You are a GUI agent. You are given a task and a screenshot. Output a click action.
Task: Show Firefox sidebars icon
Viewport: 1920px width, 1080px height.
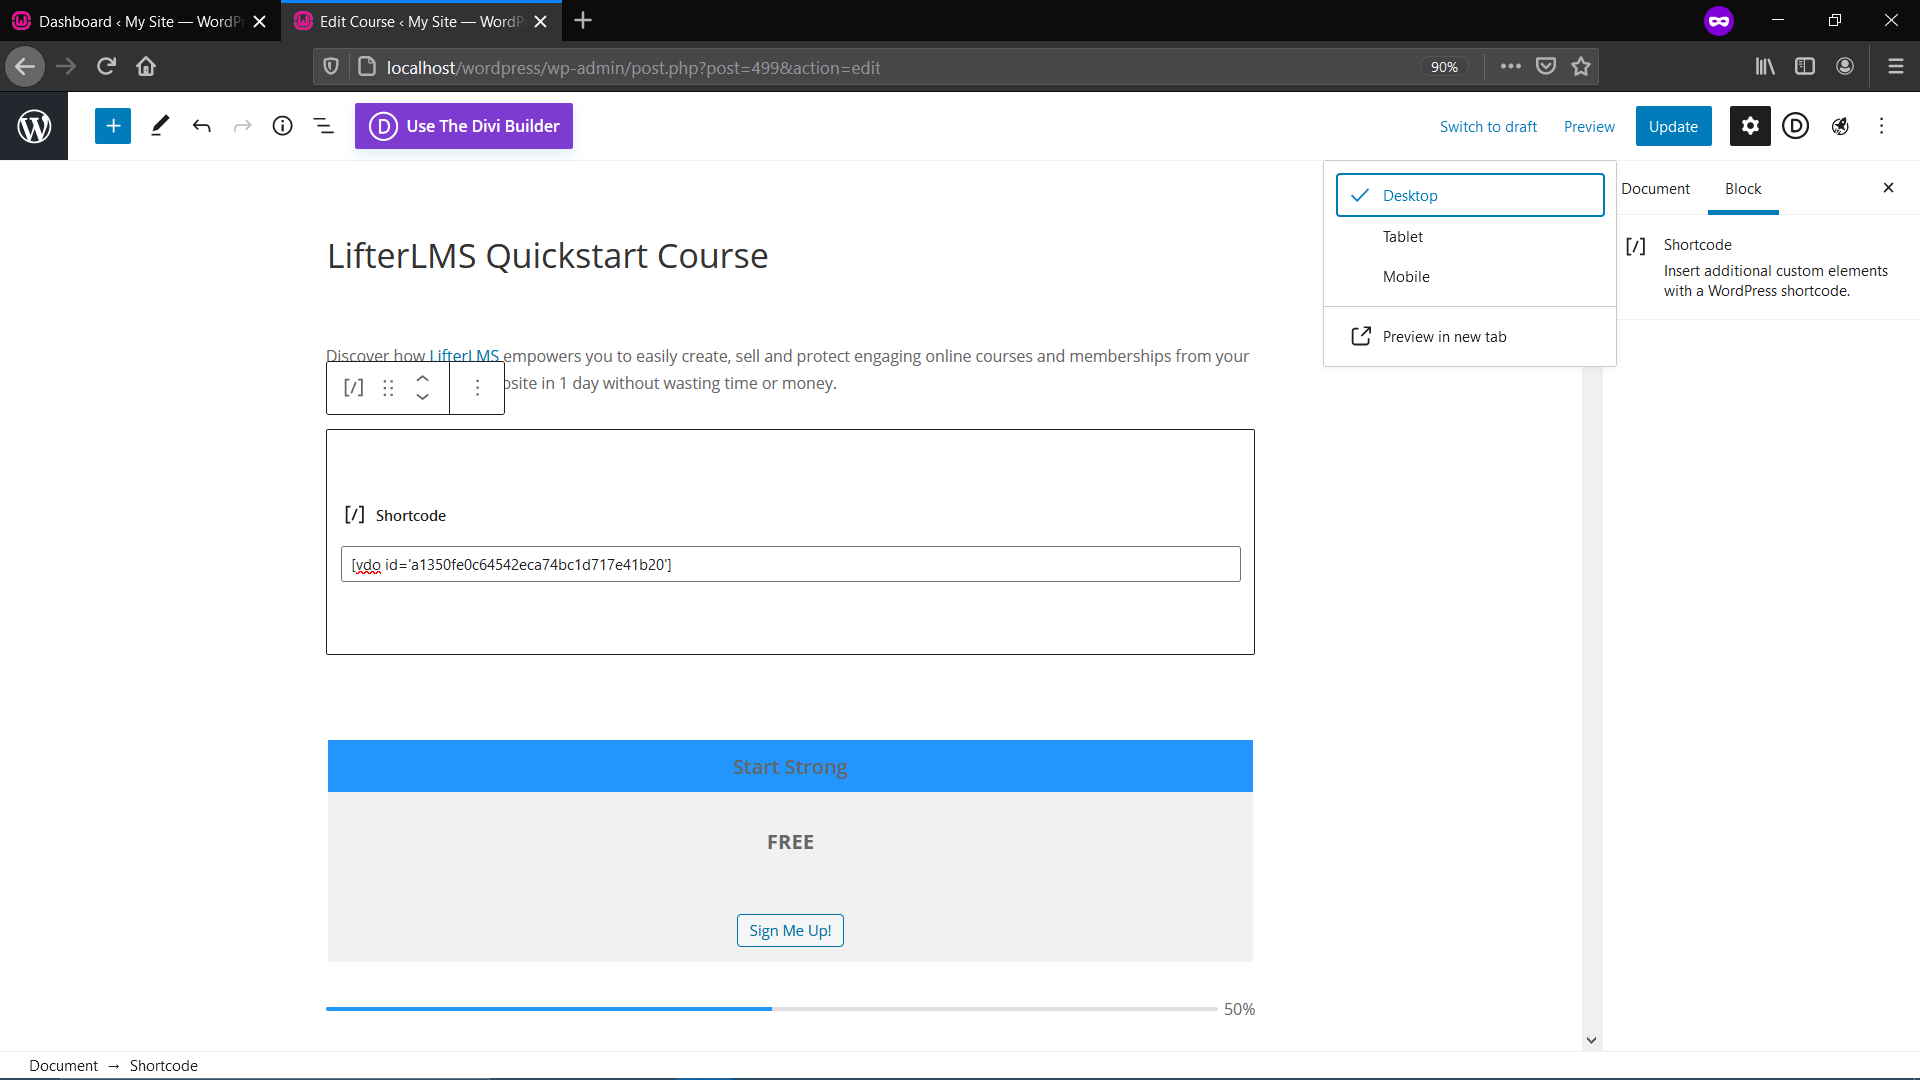click(x=1805, y=67)
